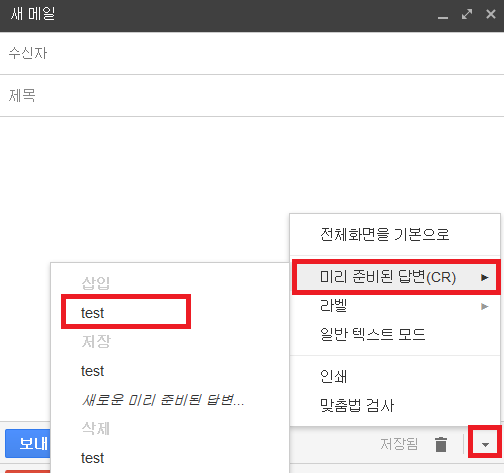
Task: Click the 제목 subject field
Action: [x=252, y=96]
